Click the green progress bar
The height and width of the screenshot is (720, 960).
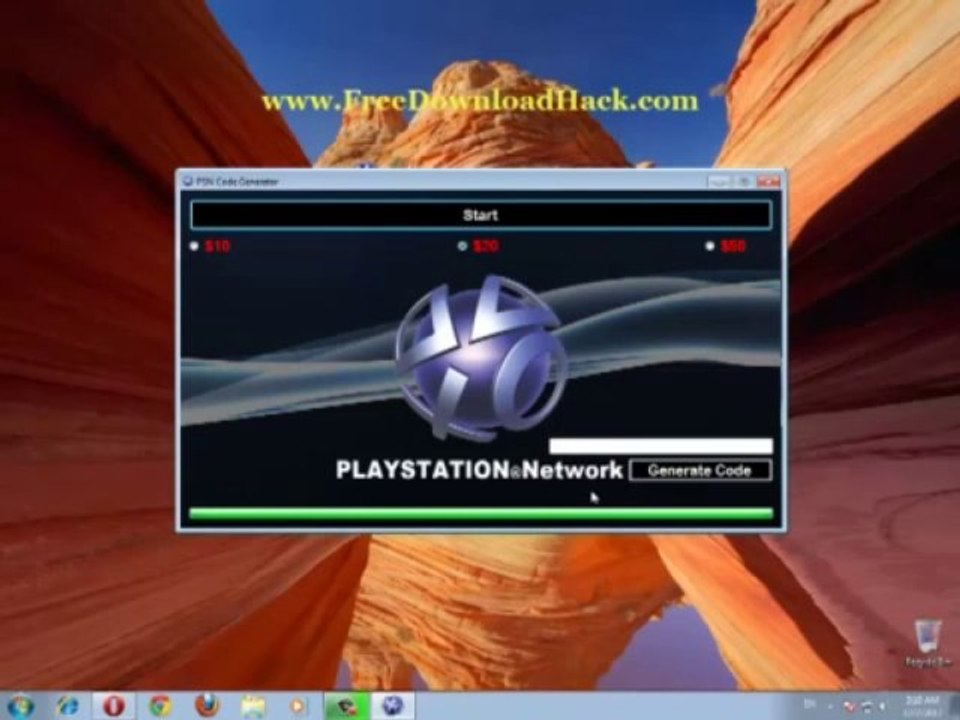pyautogui.click(x=481, y=514)
